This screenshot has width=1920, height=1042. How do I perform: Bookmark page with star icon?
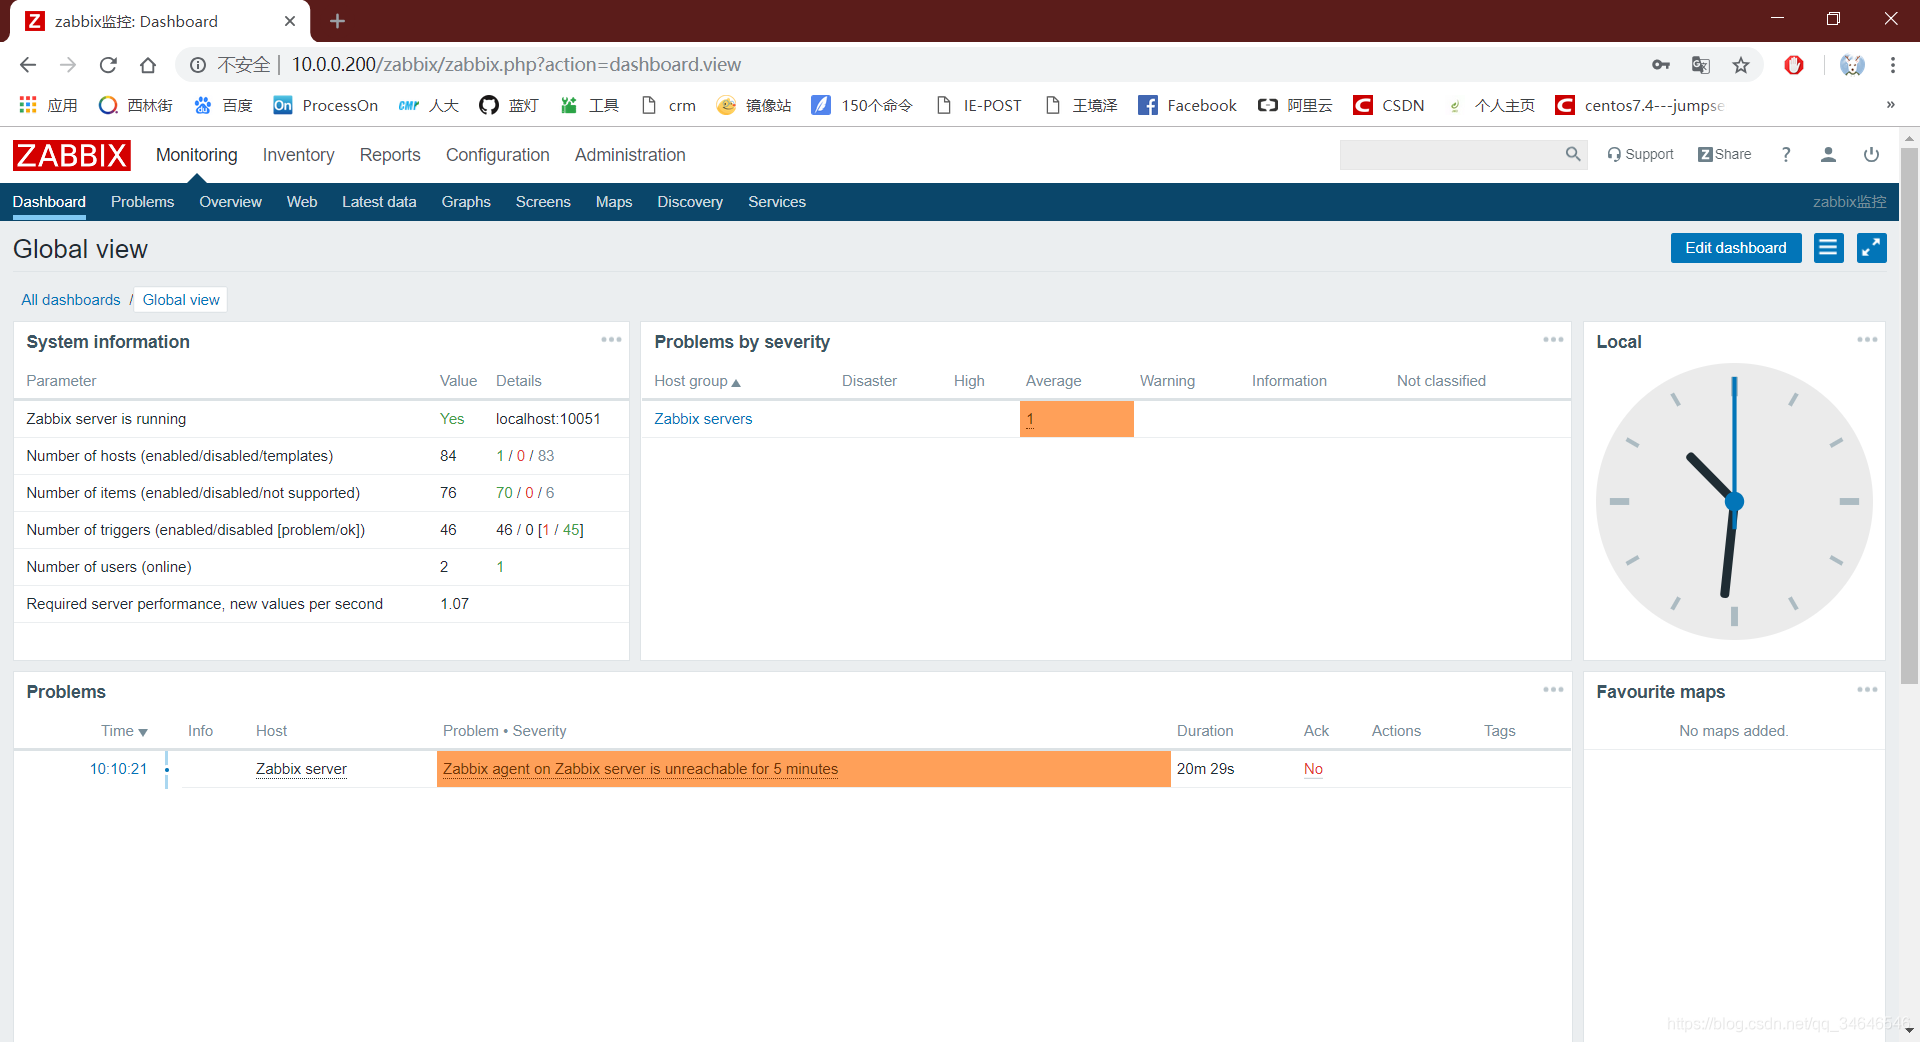1741,65
